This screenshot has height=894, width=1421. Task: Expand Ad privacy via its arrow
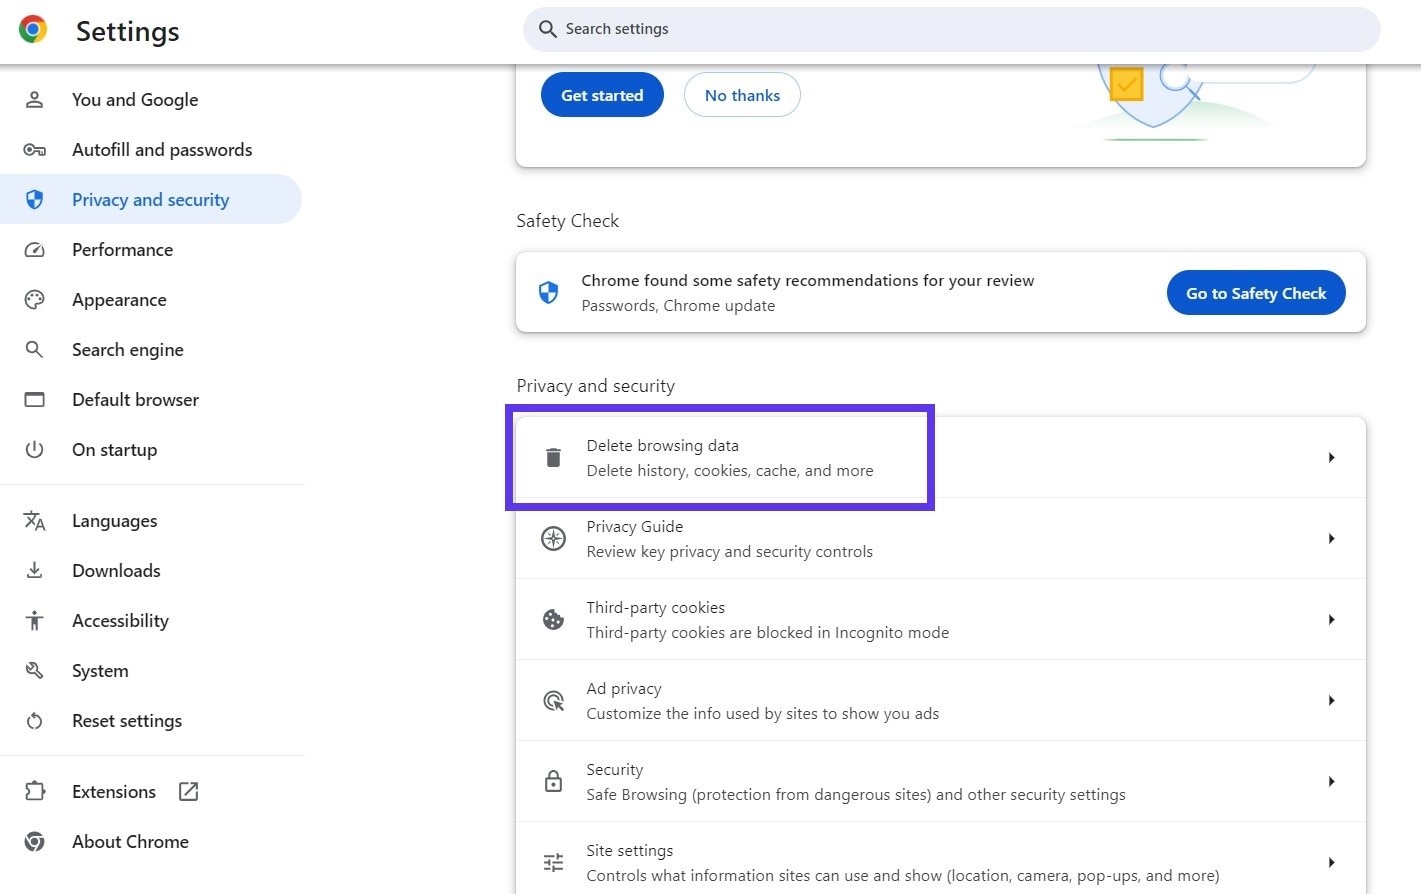[x=1331, y=700]
